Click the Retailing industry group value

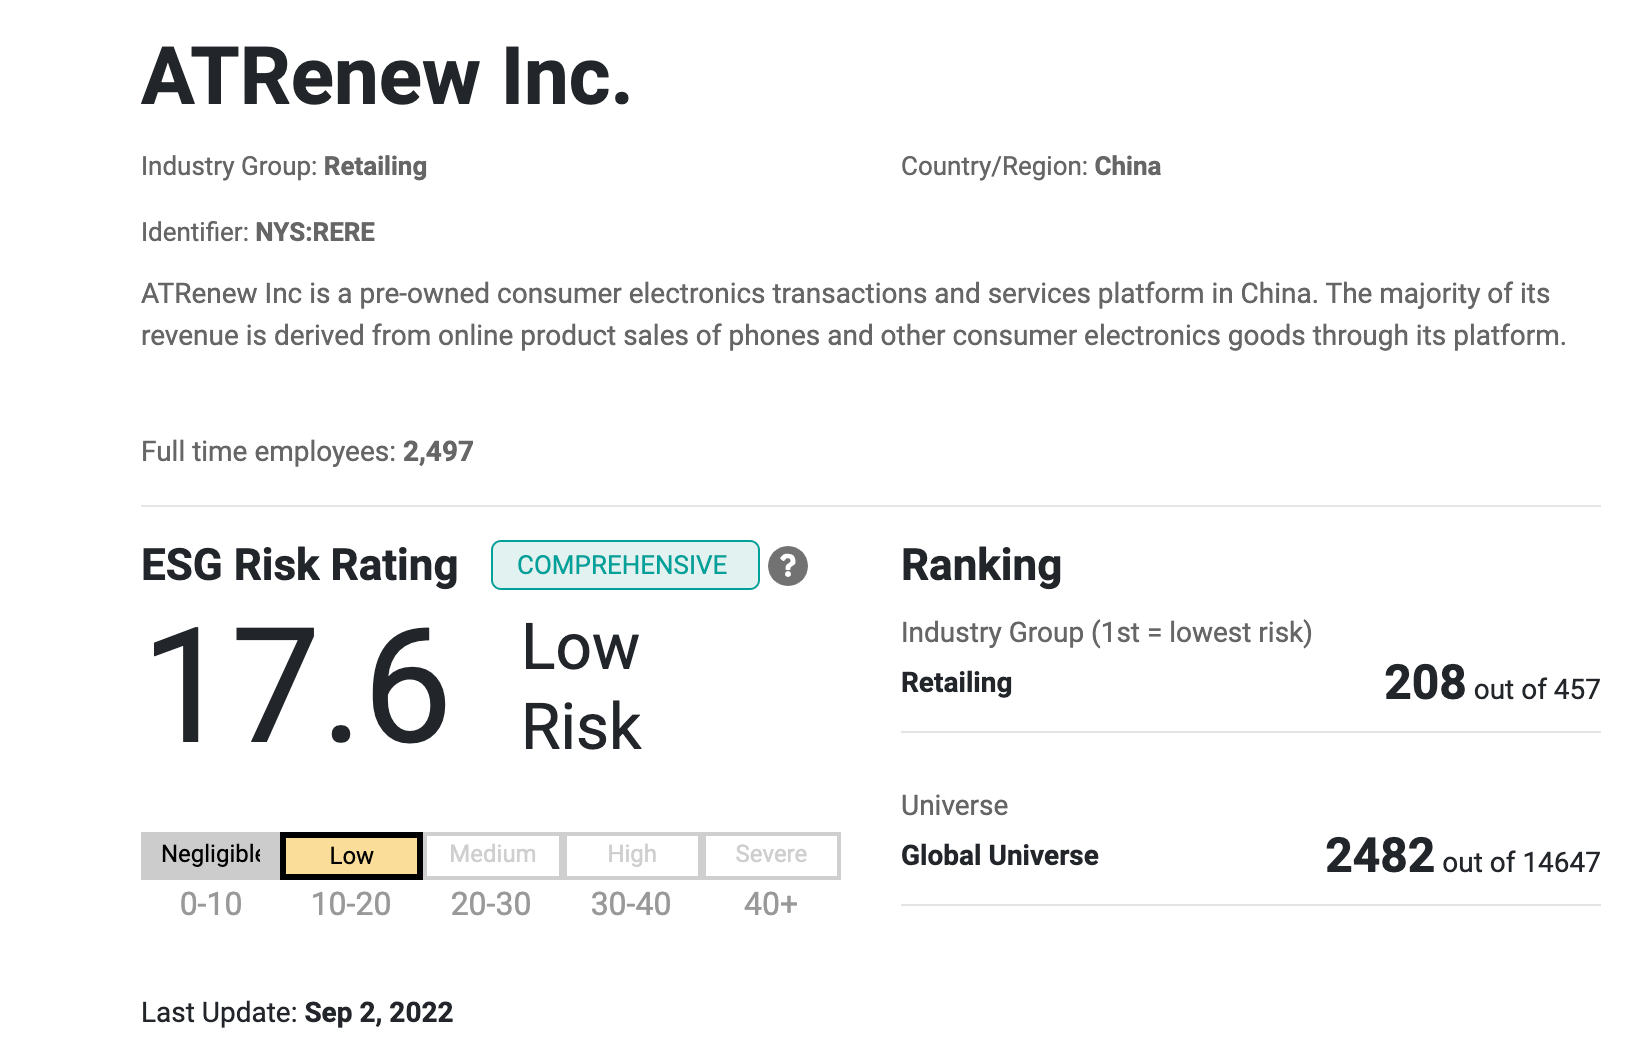pos(375,166)
